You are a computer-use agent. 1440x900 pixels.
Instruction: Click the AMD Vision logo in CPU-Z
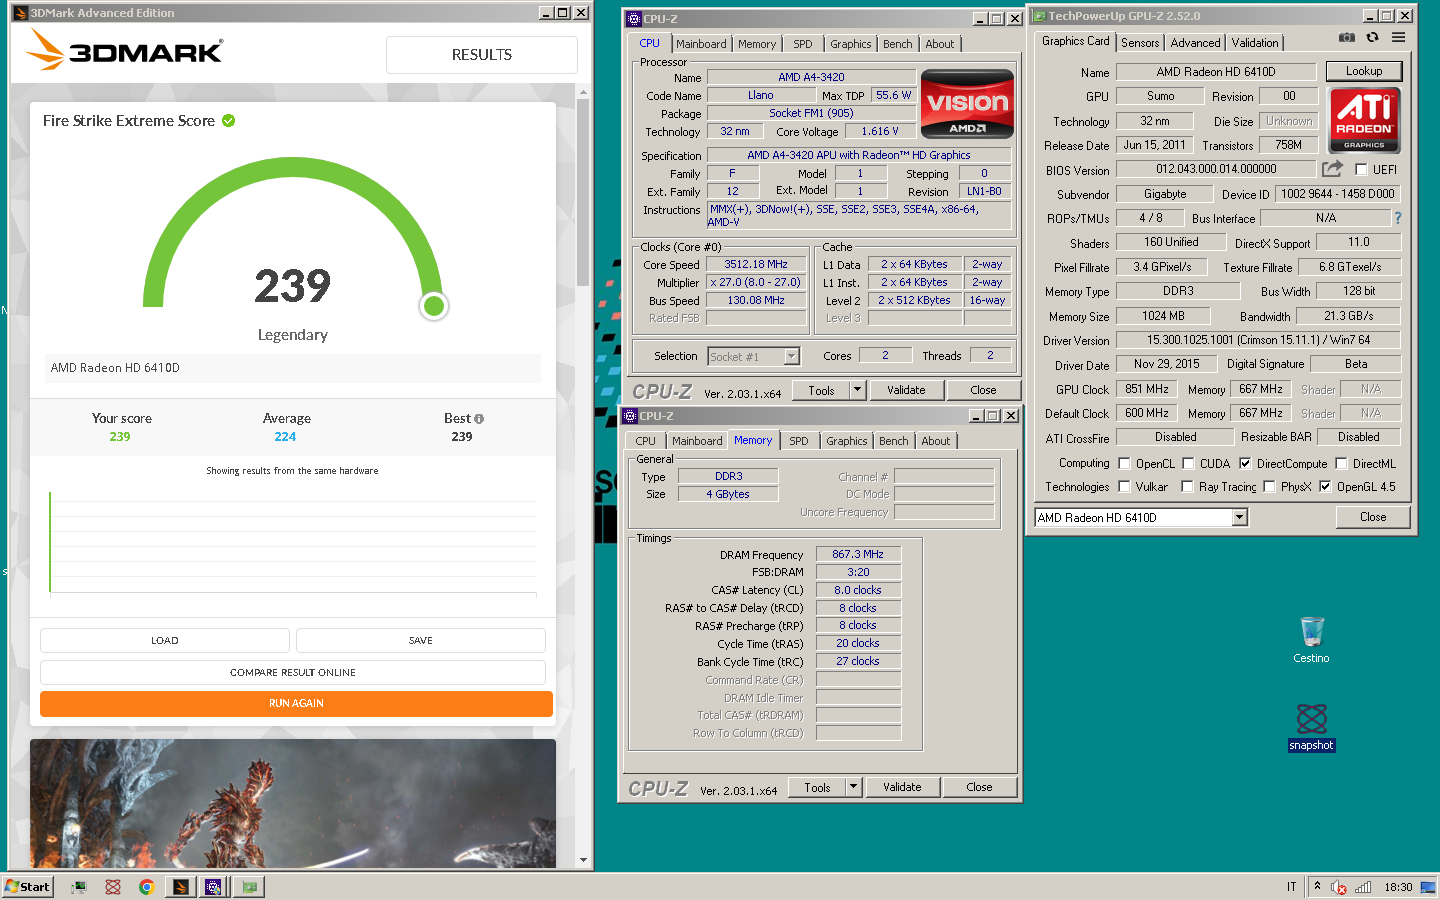click(967, 103)
